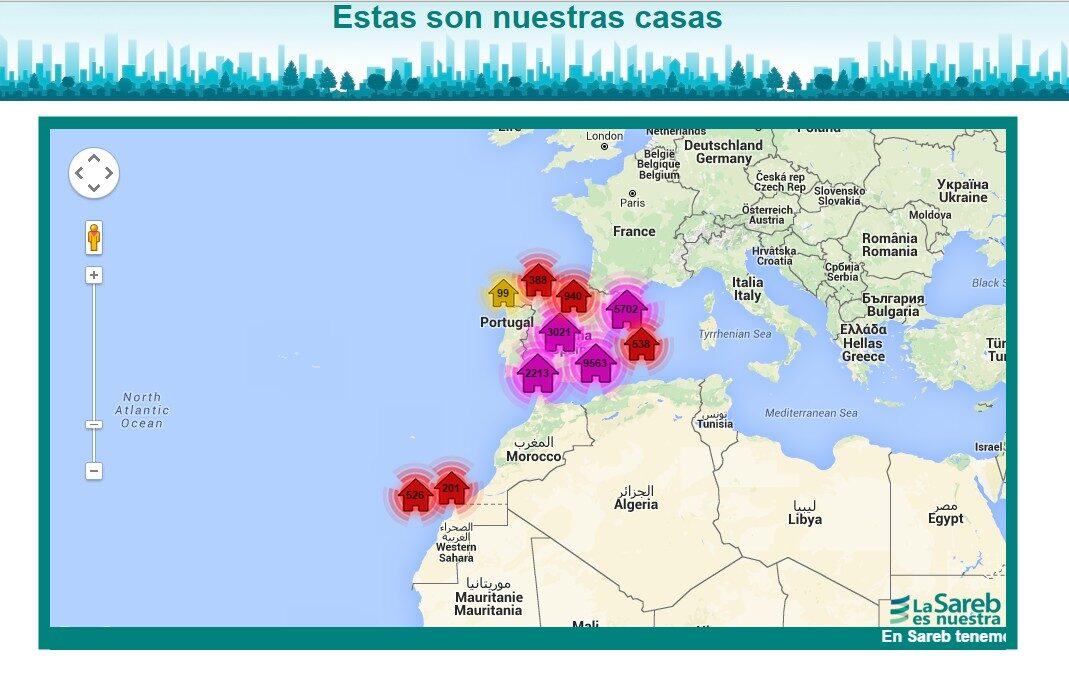Viewport: 1069px width, 675px height.
Task: Select the magenta house marker labeled 2213
Action: click(x=537, y=374)
